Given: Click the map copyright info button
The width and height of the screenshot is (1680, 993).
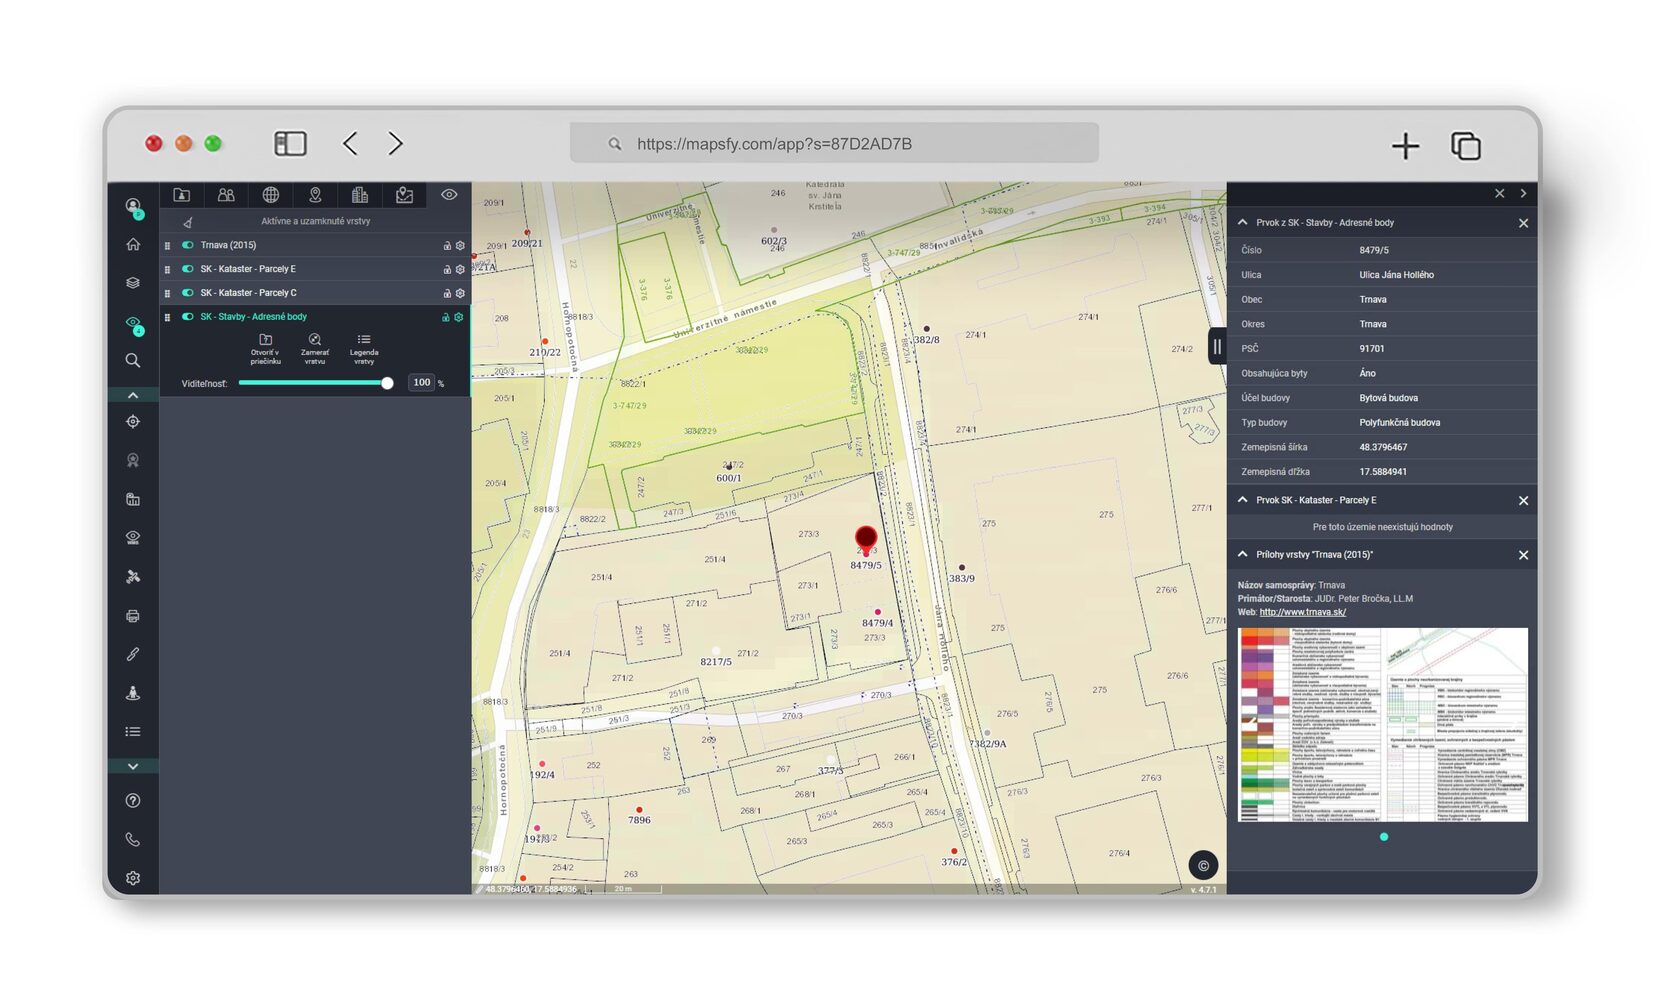Looking at the screenshot, I should 1203,866.
